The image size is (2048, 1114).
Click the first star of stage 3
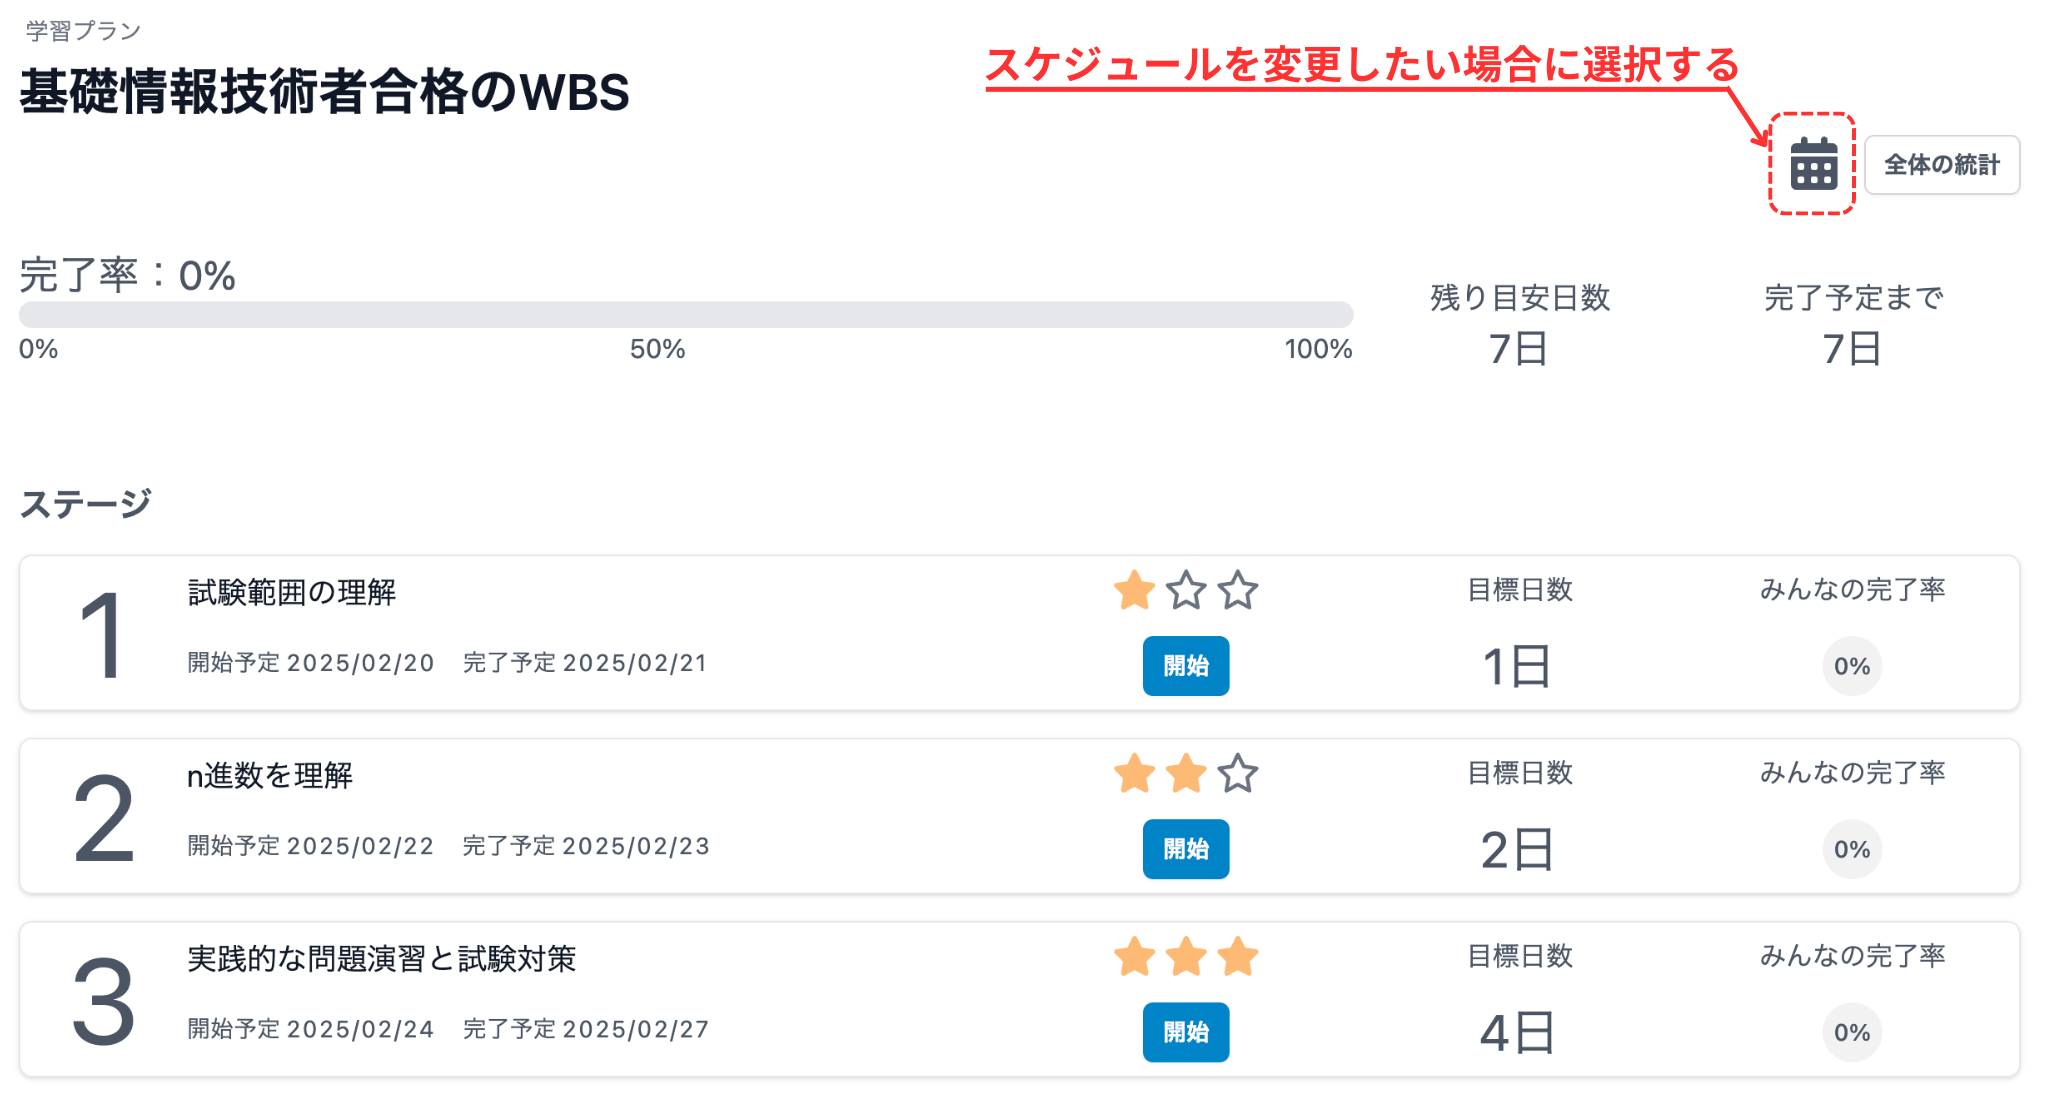(1134, 957)
